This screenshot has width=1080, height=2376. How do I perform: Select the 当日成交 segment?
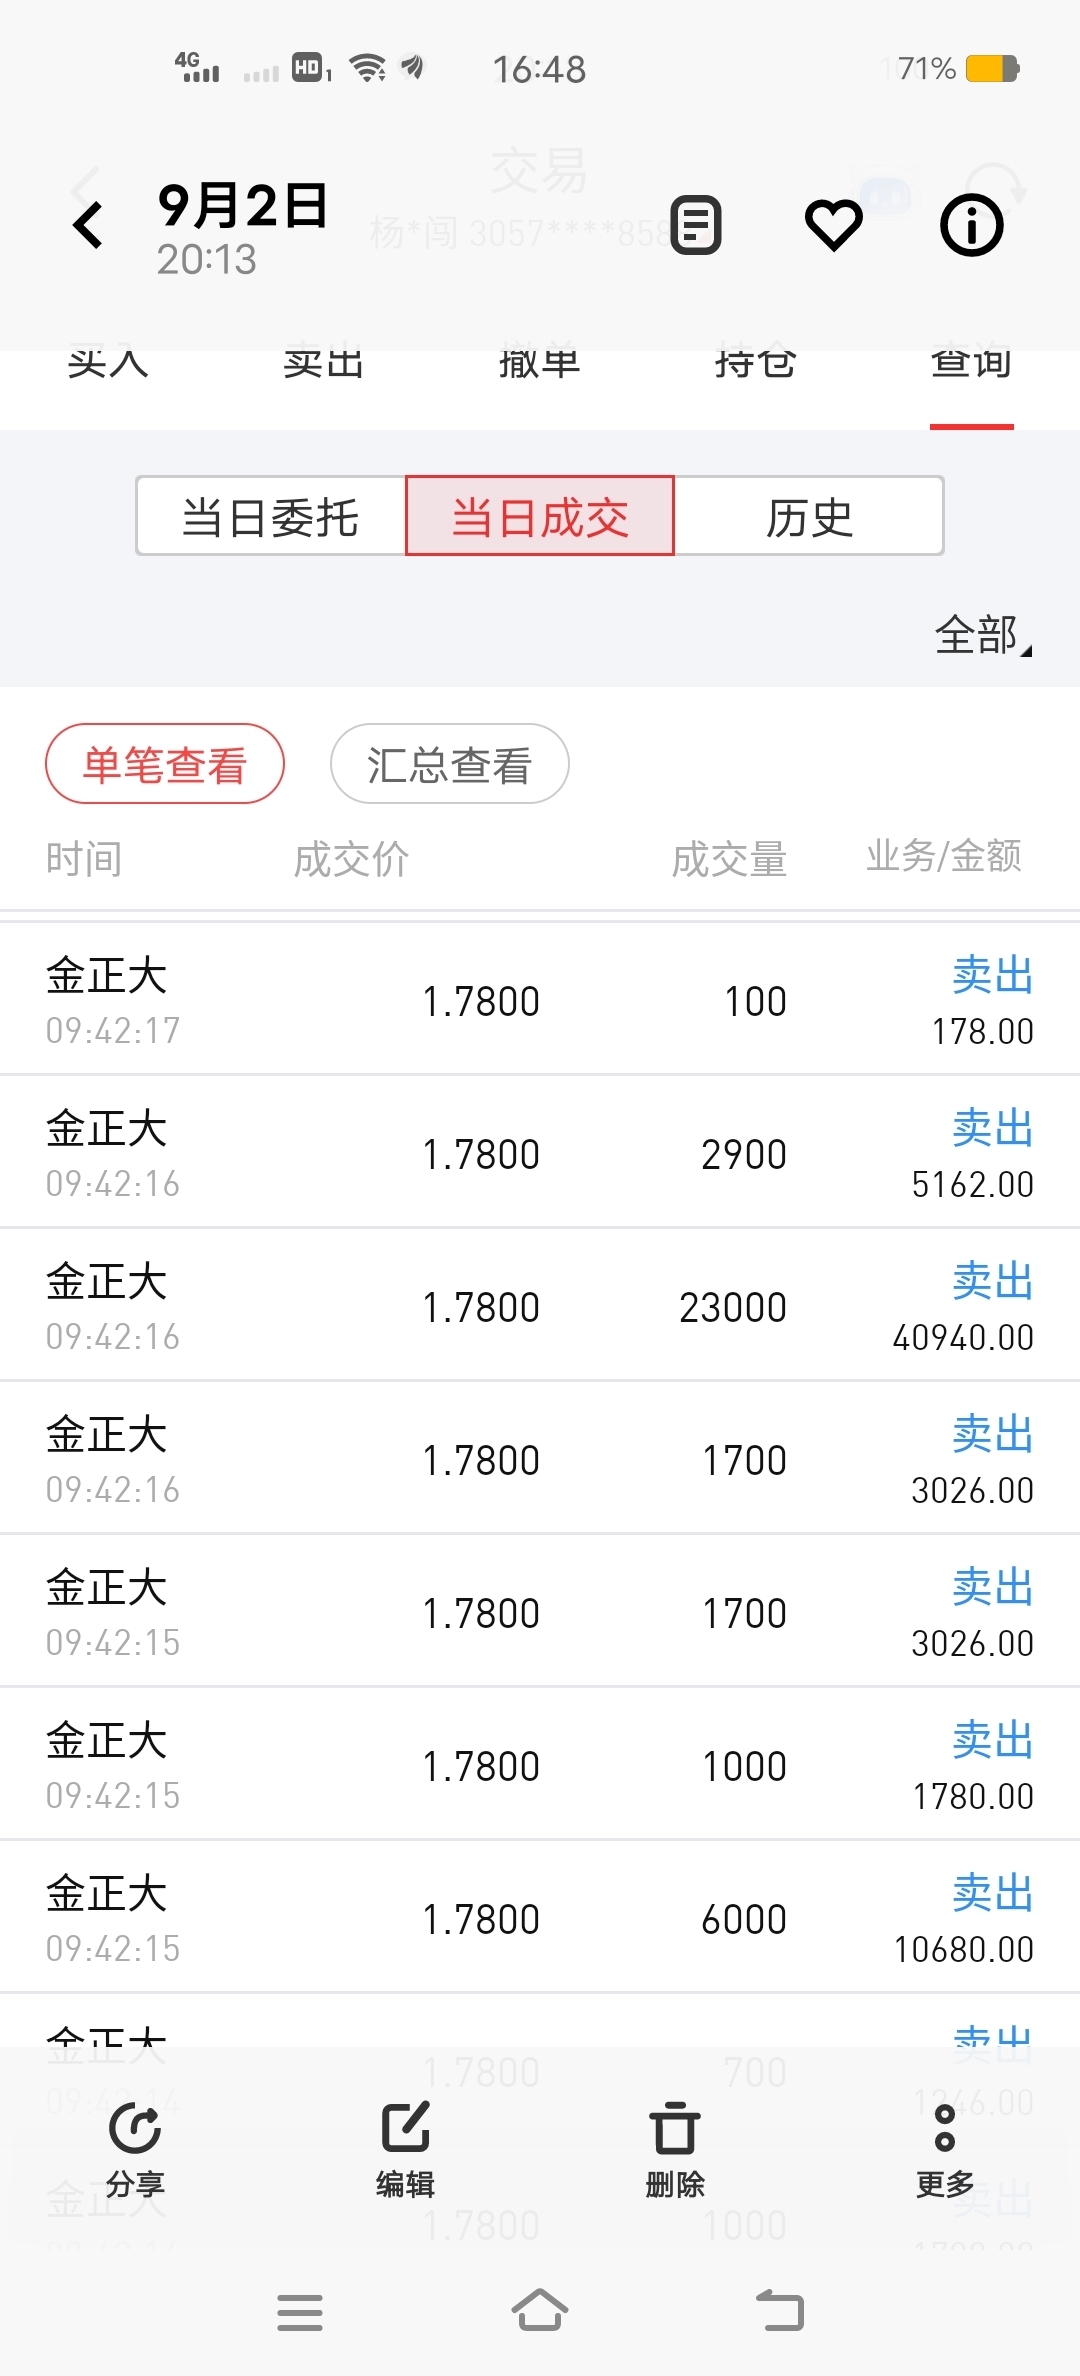click(540, 516)
